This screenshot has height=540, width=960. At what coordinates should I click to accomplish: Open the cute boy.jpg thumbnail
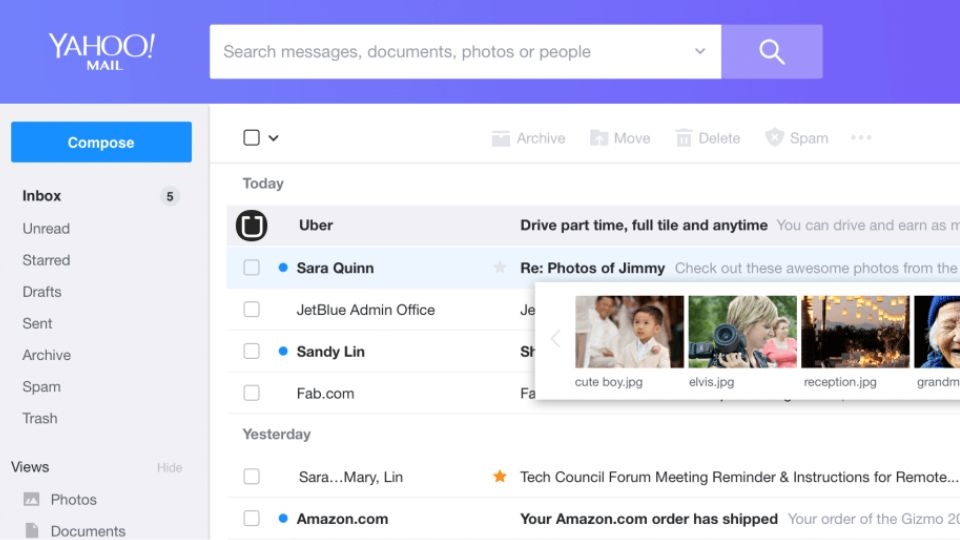click(x=629, y=332)
